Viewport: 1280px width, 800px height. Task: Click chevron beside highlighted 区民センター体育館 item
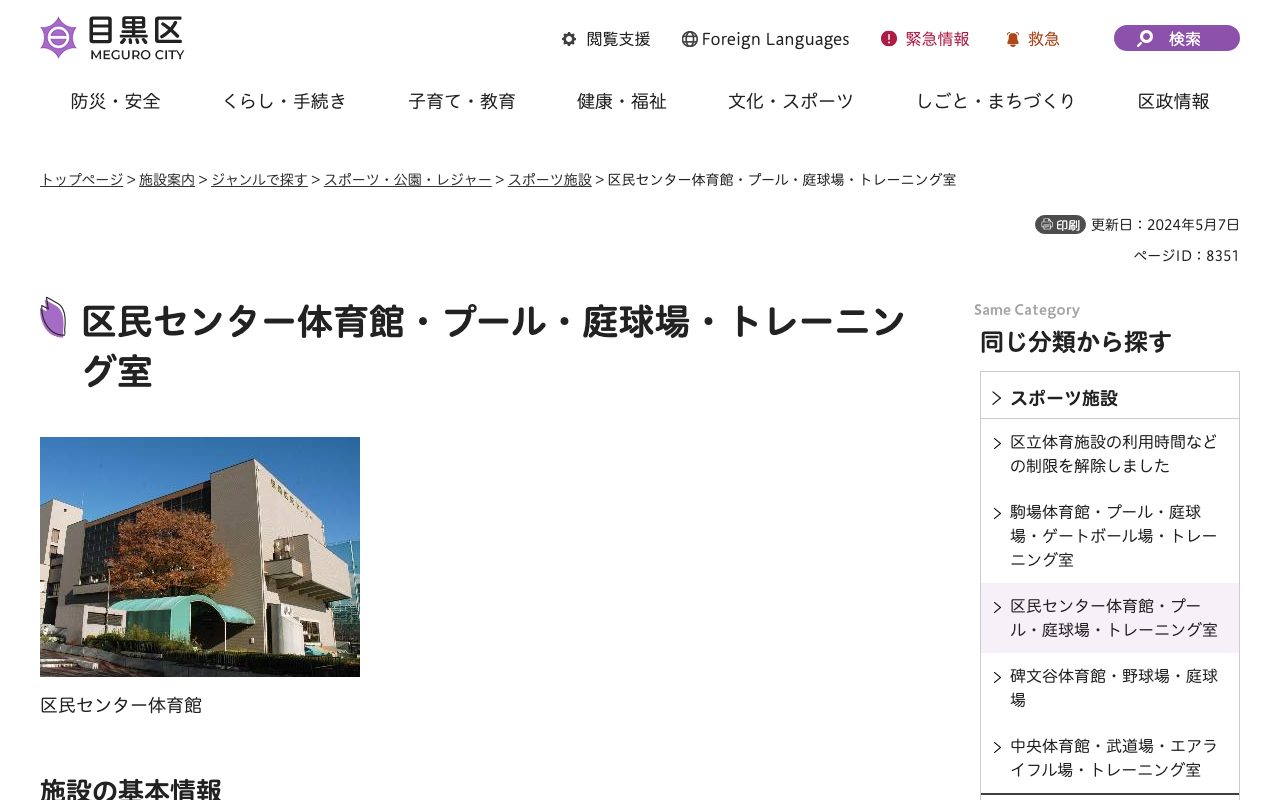997,607
